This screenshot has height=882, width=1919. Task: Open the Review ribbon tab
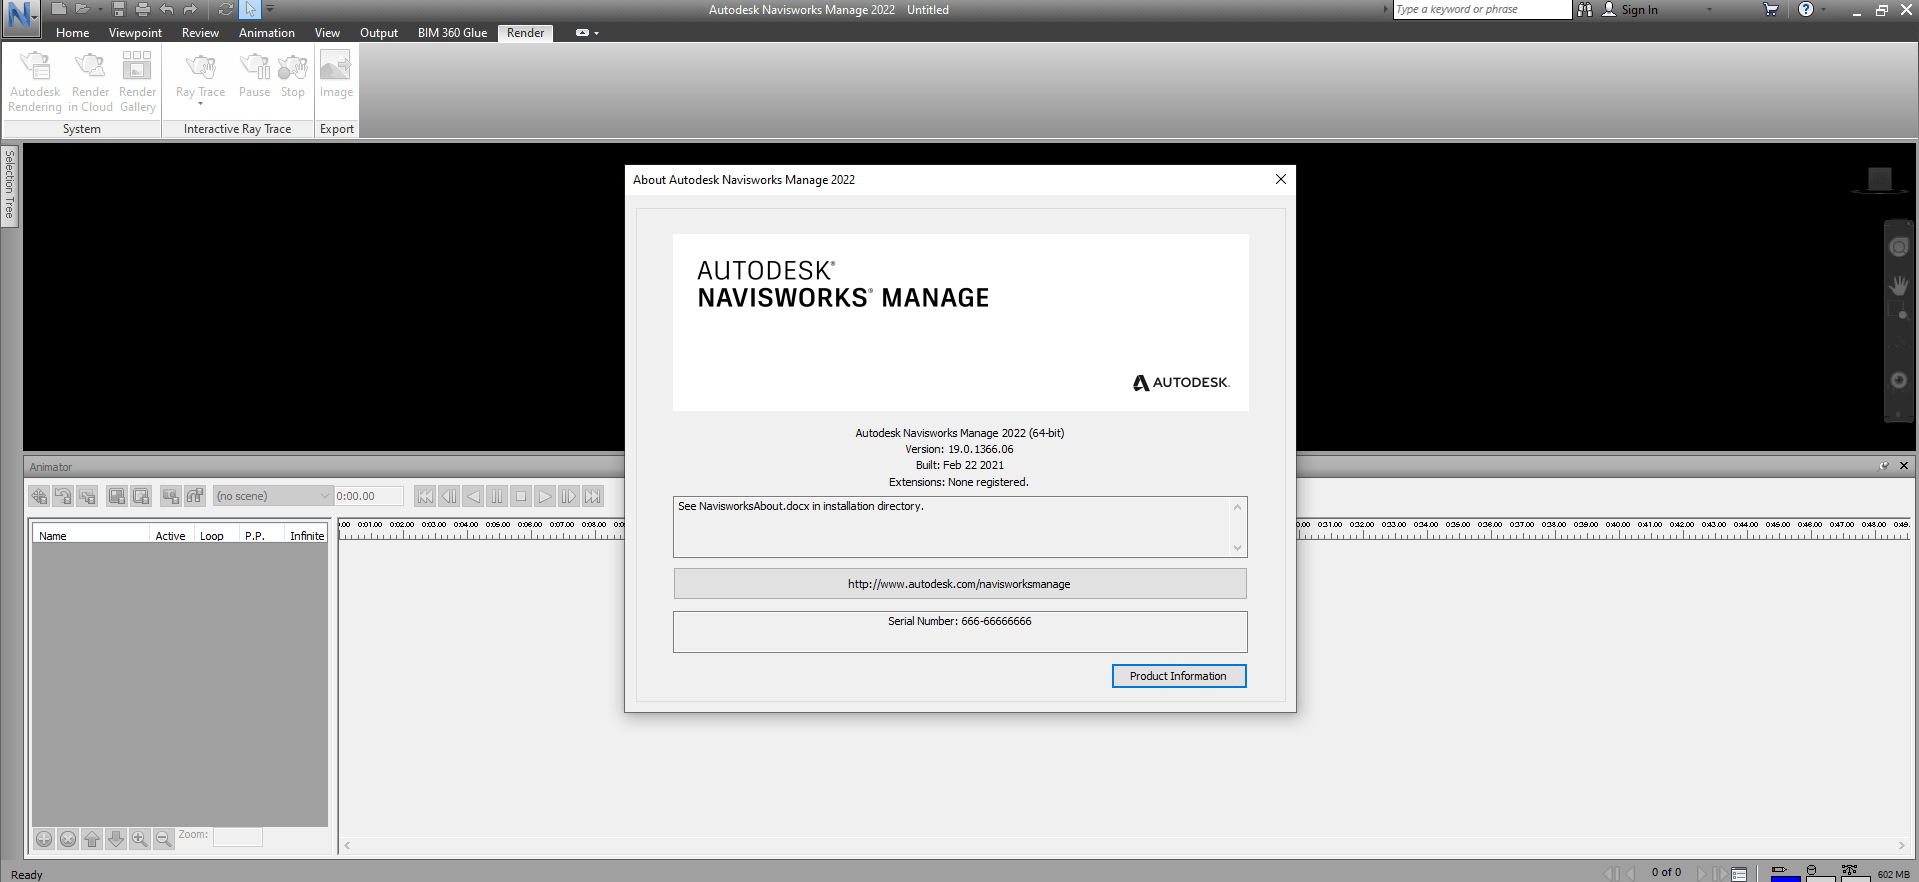click(x=200, y=33)
